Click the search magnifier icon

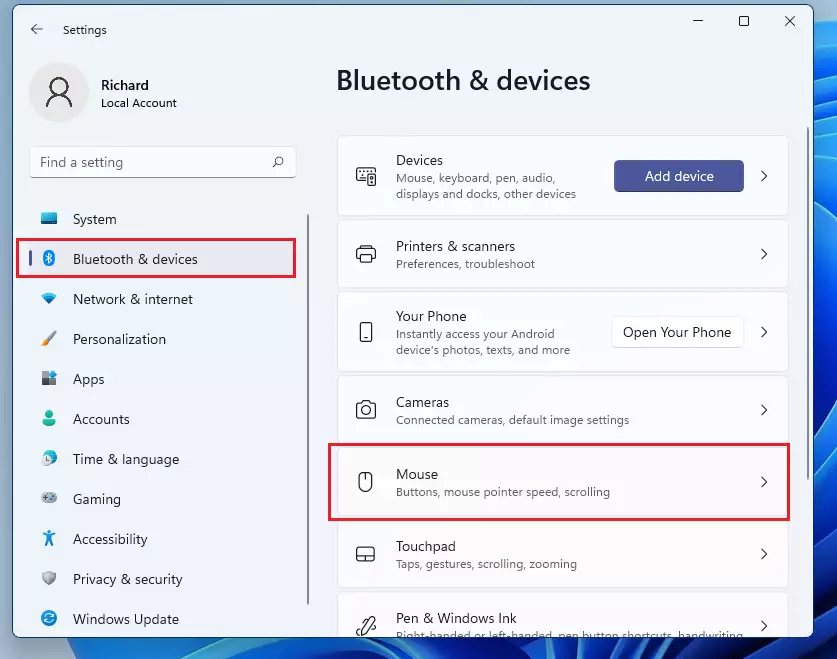click(x=278, y=162)
